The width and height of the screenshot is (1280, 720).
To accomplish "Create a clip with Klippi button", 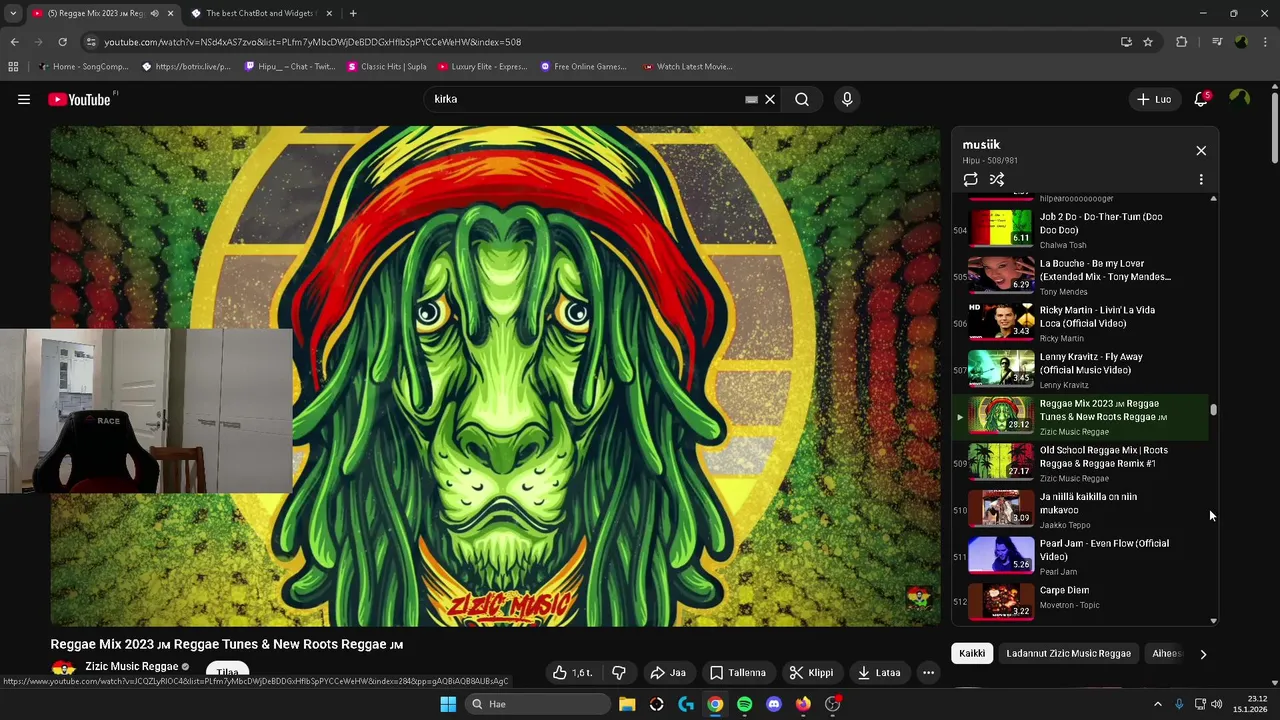I will (811, 673).
